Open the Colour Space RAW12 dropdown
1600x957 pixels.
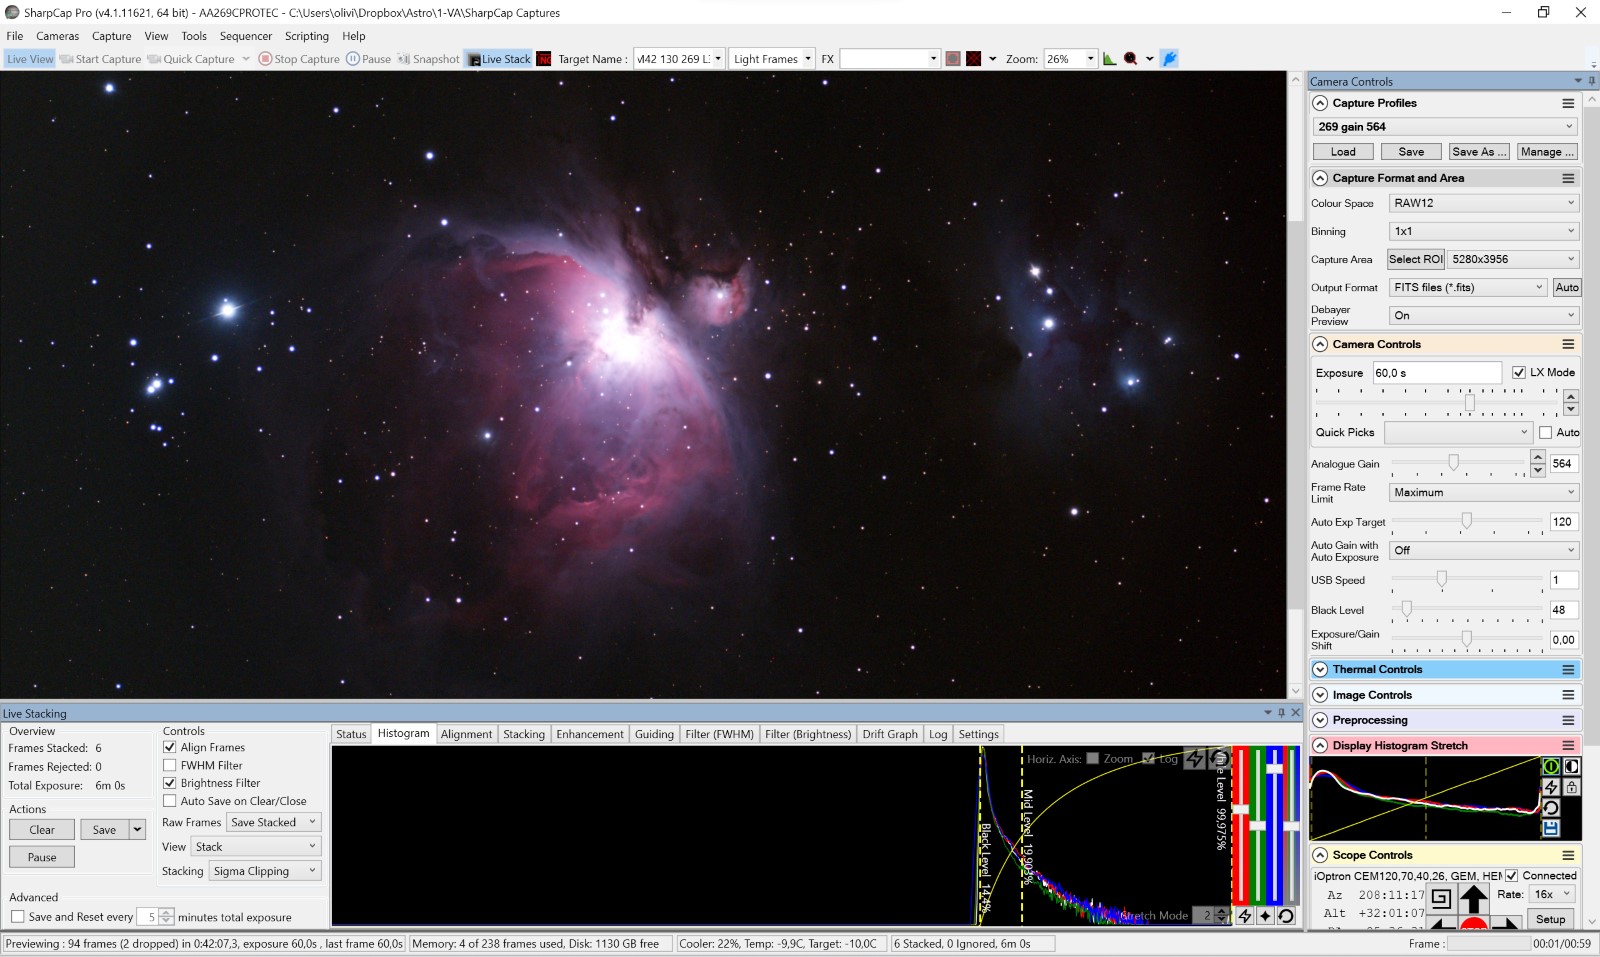pos(1483,203)
